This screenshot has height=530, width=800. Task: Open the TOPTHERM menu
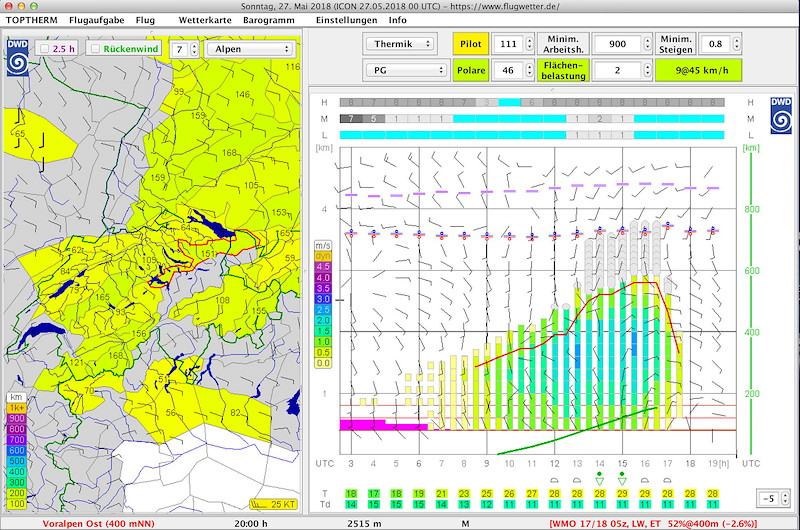point(31,20)
